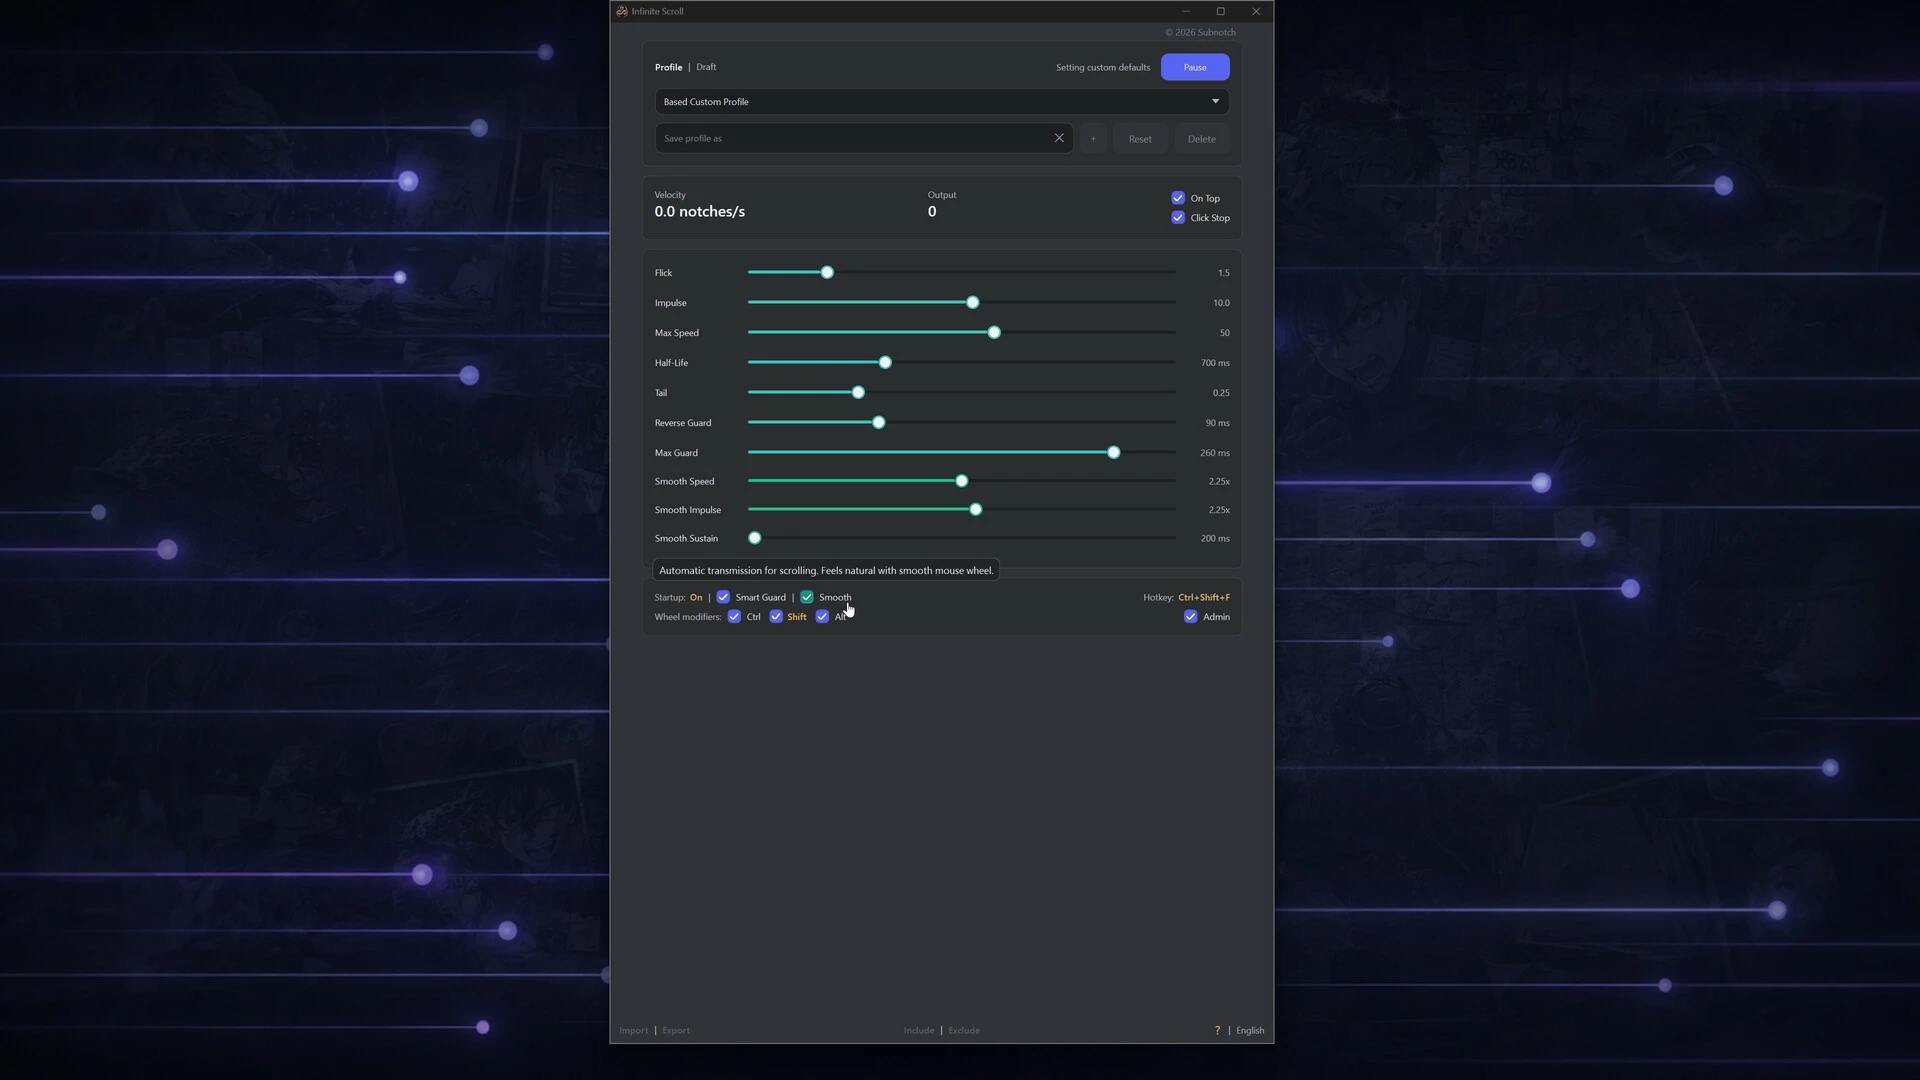This screenshot has height=1080, width=1920.
Task: Switch to the Draft tab
Action: coord(706,67)
